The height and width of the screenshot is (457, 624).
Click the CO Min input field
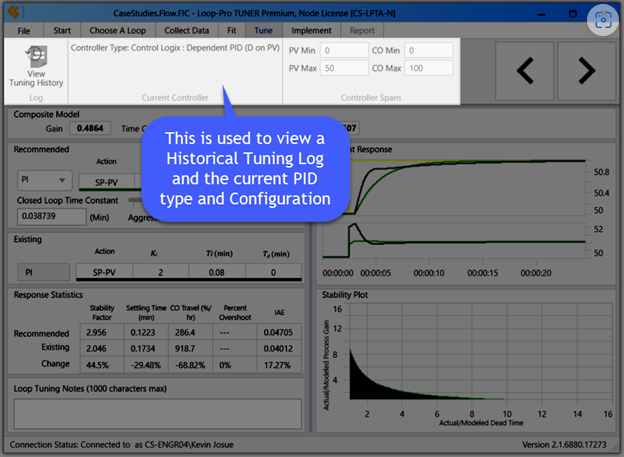pyautogui.click(x=429, y=51)
